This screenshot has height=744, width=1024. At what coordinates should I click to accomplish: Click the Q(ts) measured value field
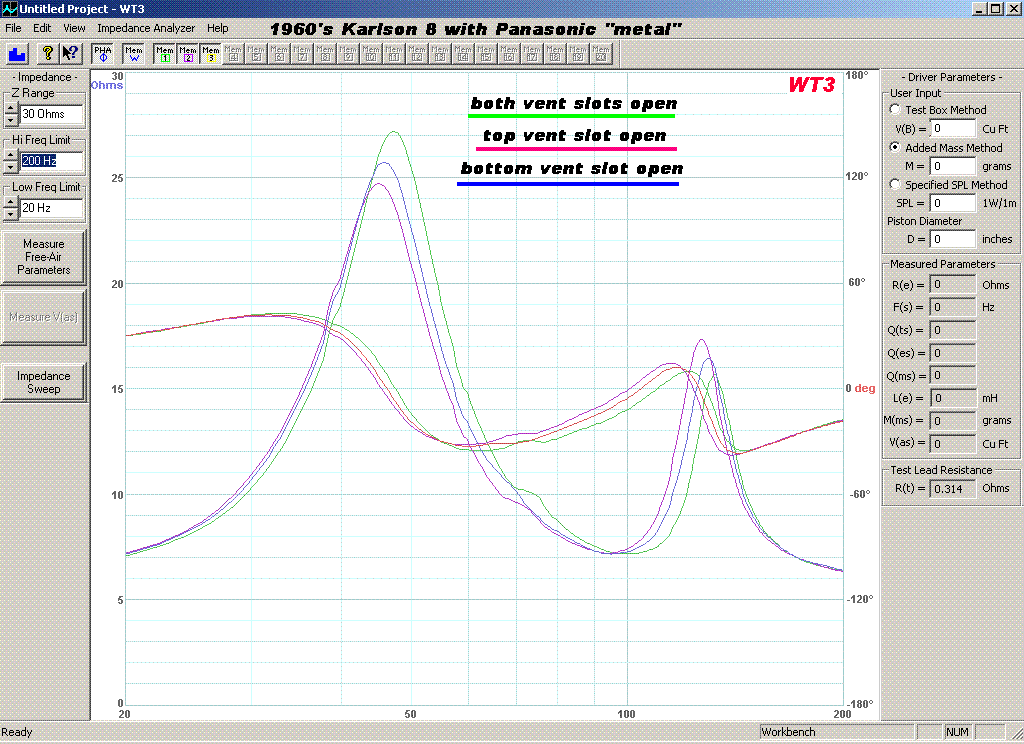point(953,330)
